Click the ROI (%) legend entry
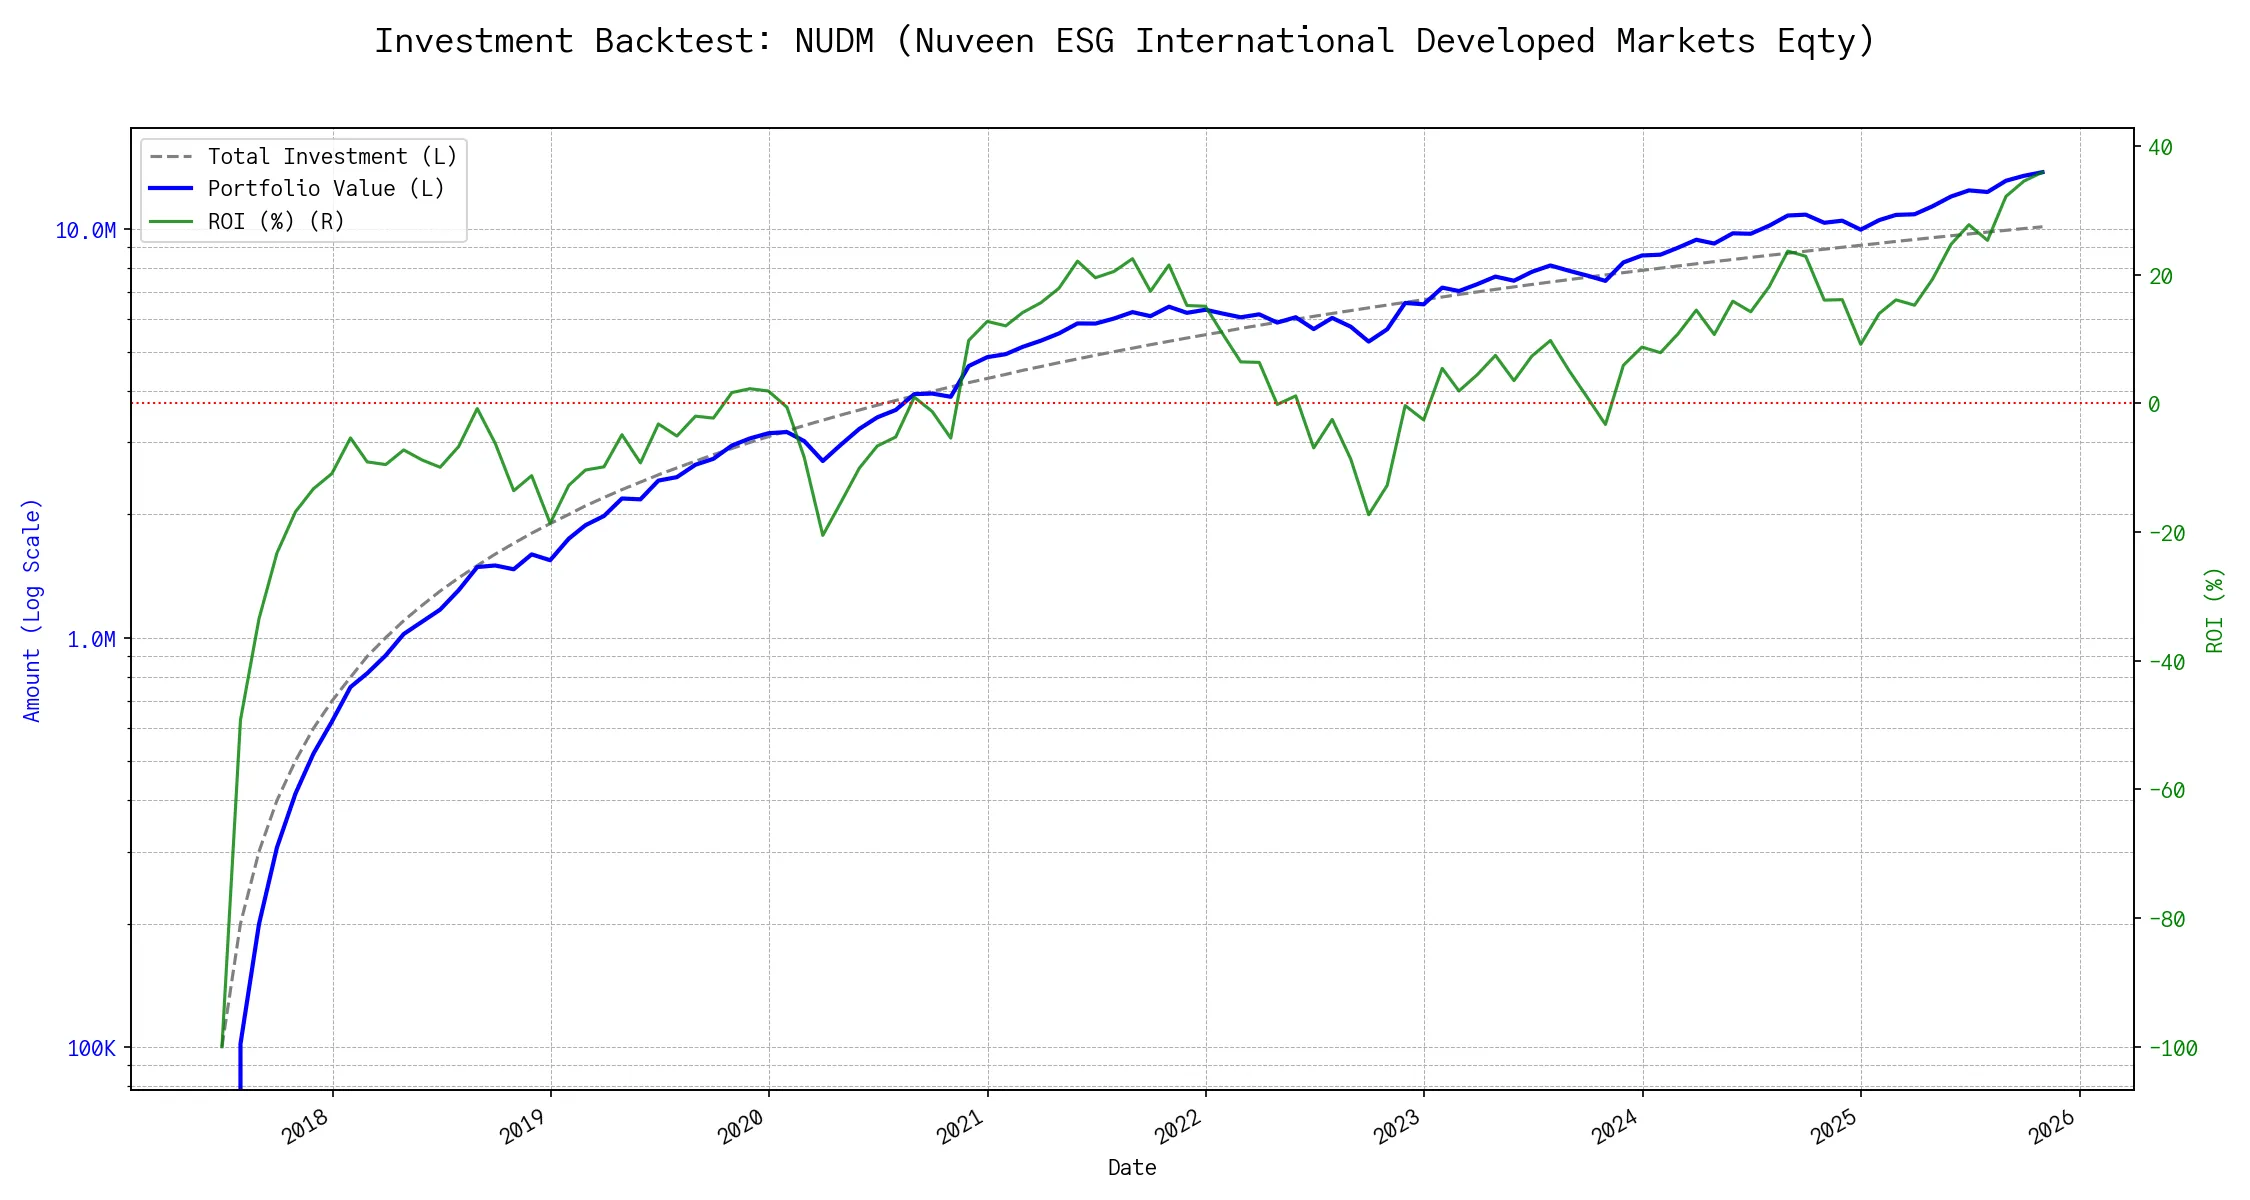This screenshot has width=2250, height=1200. [276, 221]
